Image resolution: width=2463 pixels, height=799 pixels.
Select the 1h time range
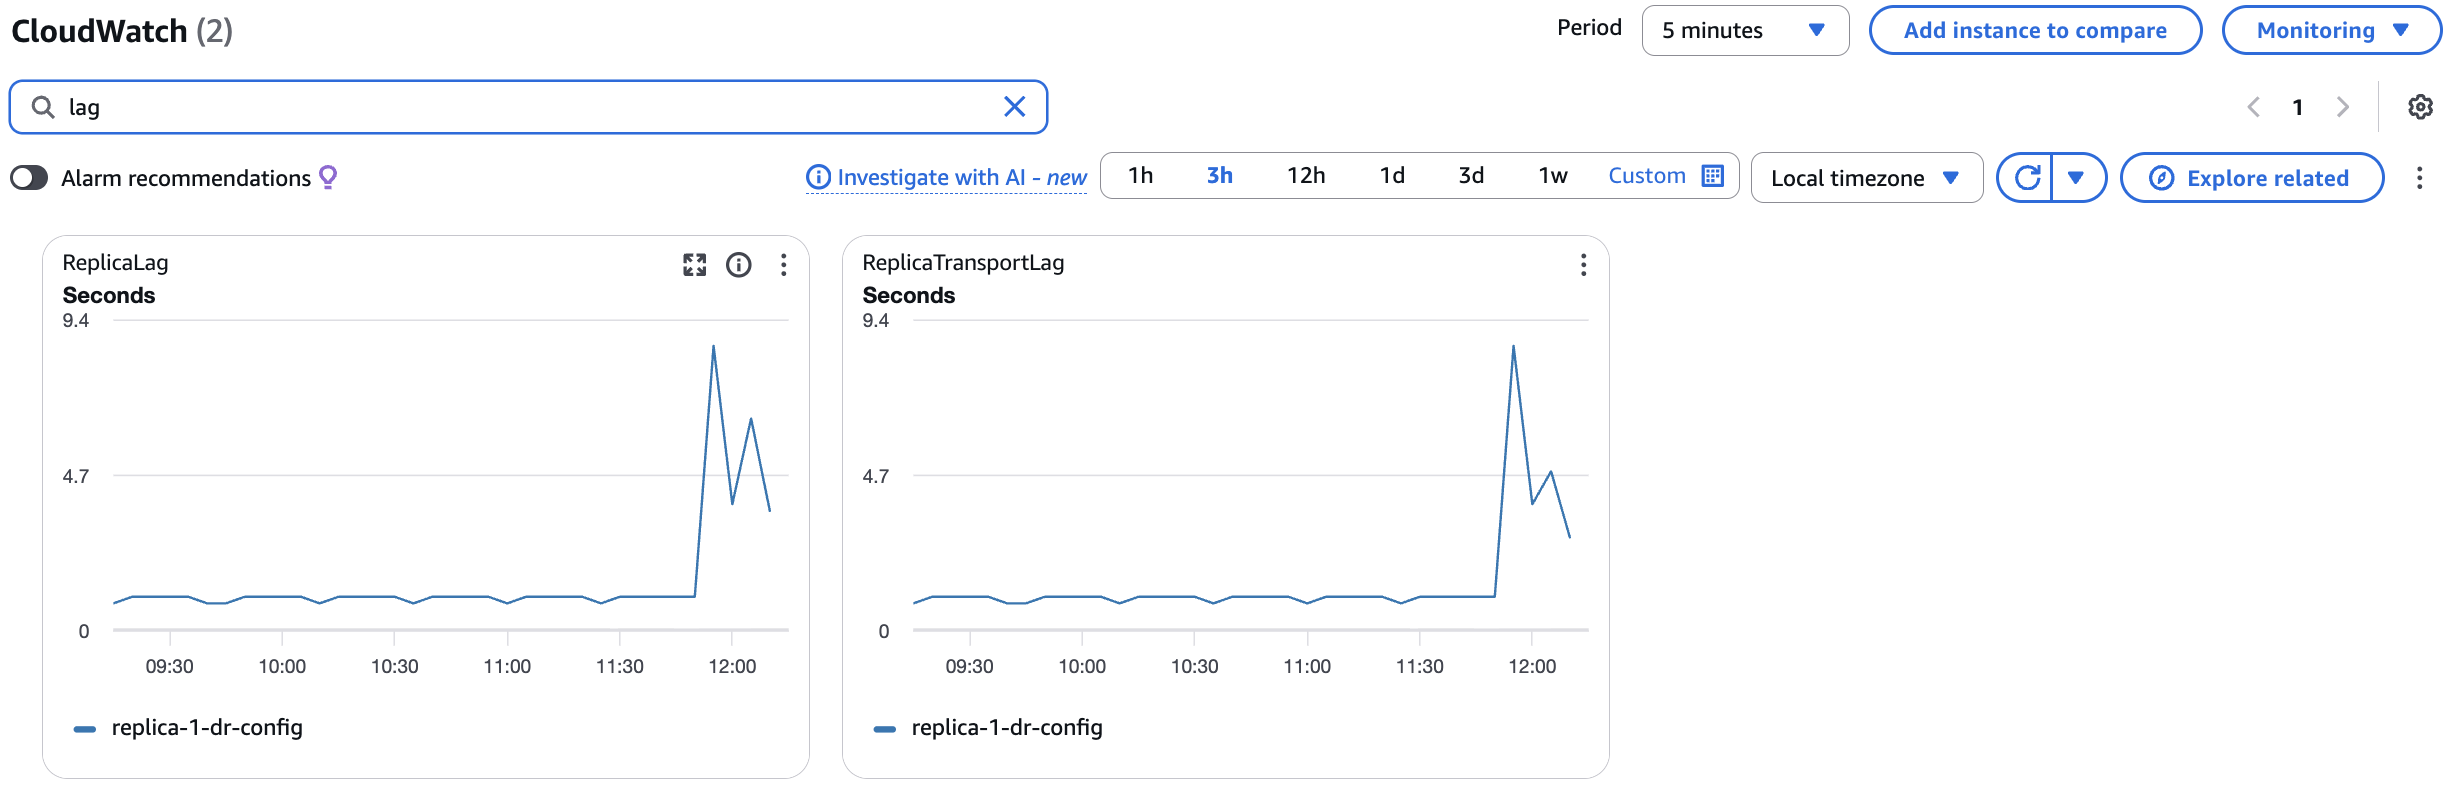click(1141, 176)
